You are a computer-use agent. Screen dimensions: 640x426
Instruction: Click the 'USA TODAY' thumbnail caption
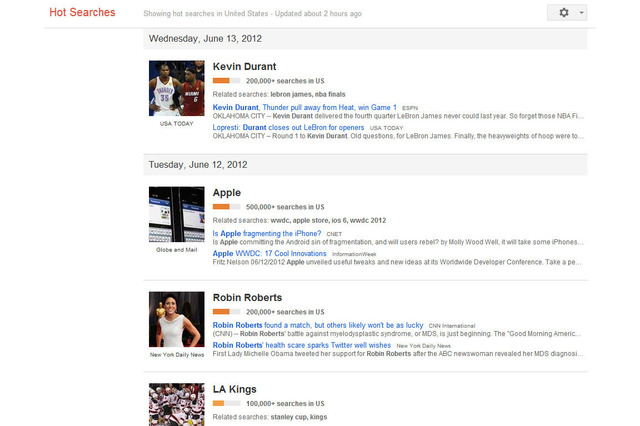click(x=177, y=124)
